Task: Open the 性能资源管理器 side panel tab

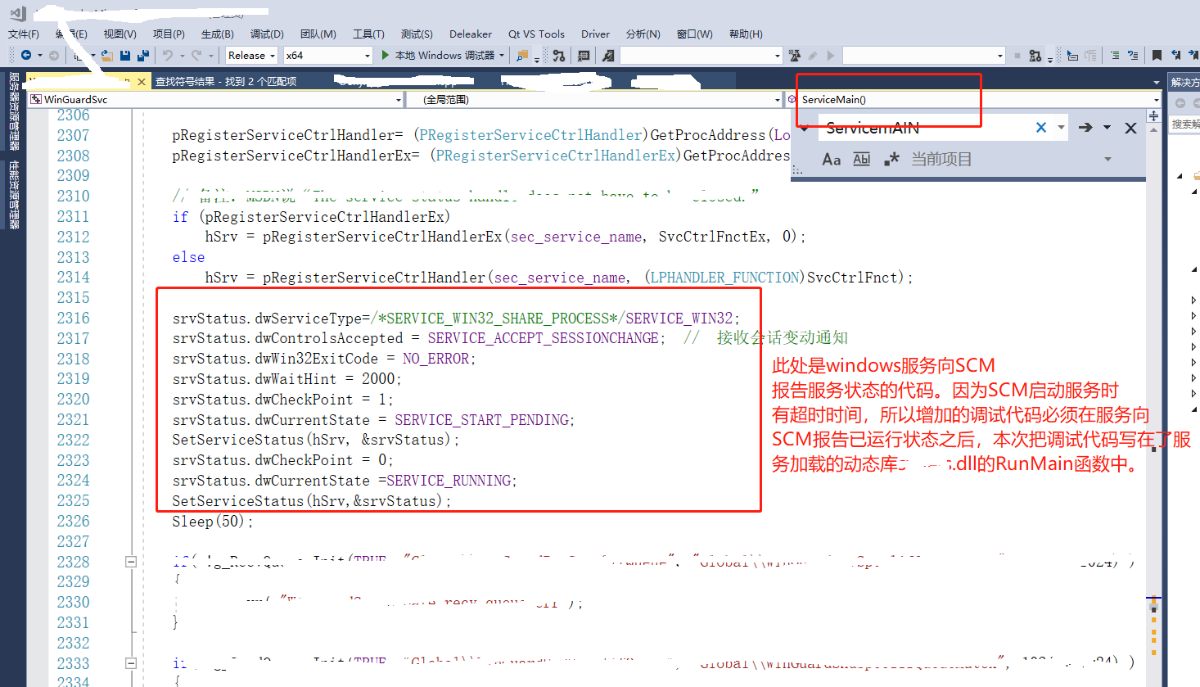Action: 14,195
